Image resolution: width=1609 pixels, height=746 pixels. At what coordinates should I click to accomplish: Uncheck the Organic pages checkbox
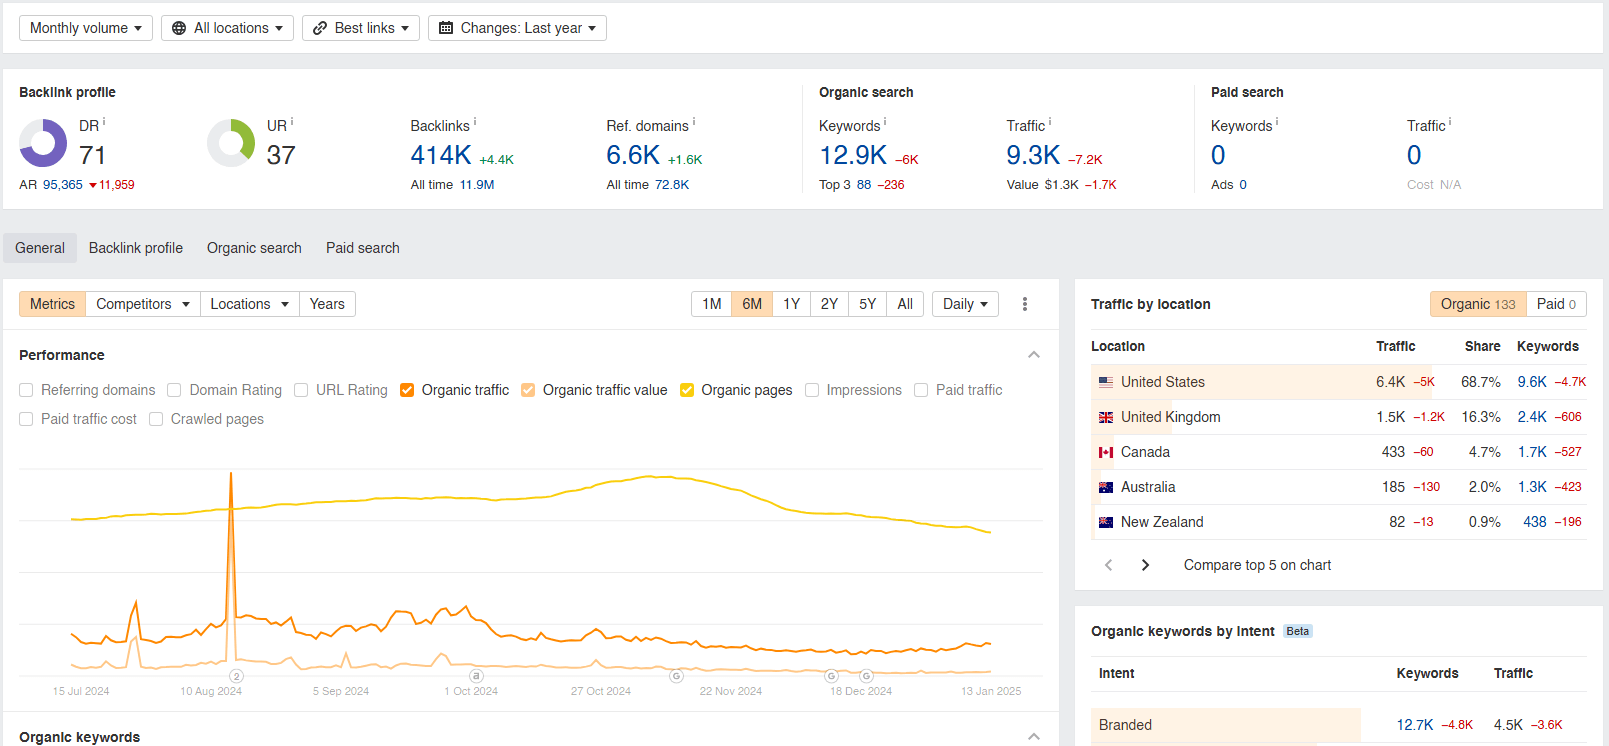tap(687, 390)
